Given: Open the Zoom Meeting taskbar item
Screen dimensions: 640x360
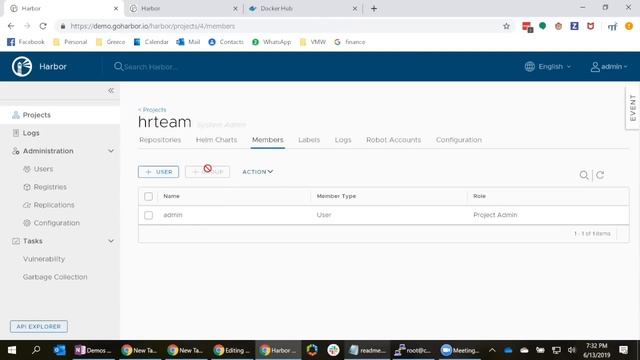Looking at the screenshot, I should (x=460, y=350).
